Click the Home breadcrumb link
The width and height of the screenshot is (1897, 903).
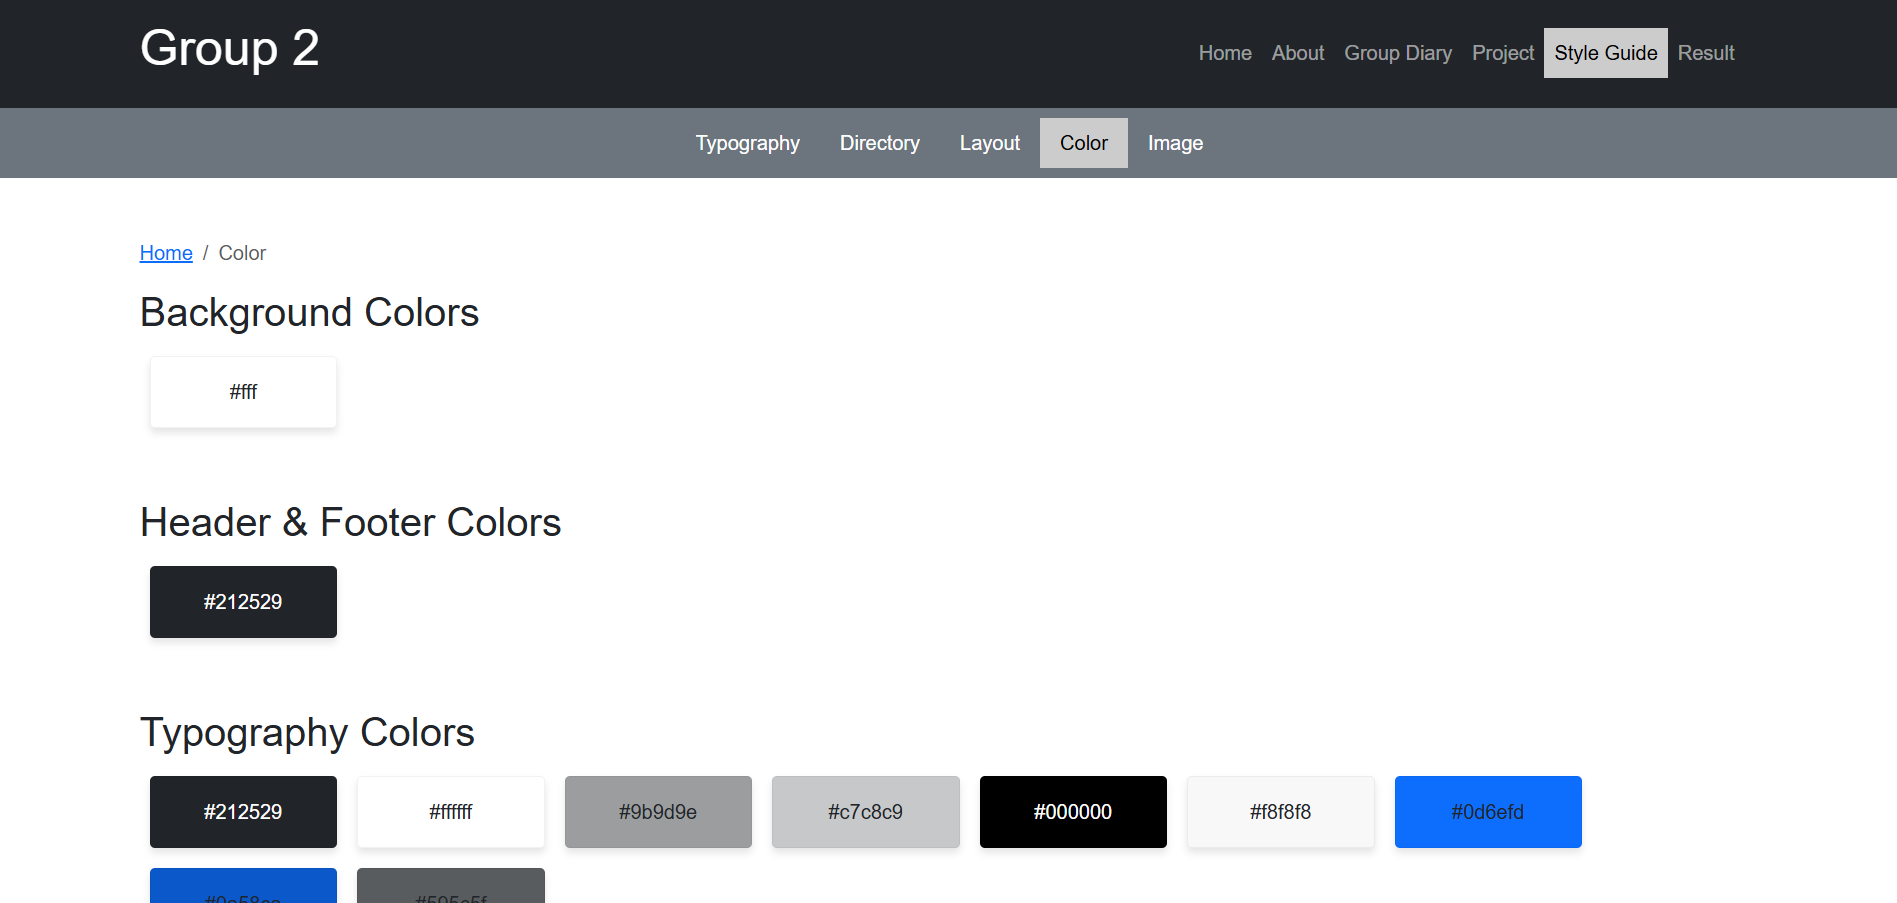pos(166,253)
